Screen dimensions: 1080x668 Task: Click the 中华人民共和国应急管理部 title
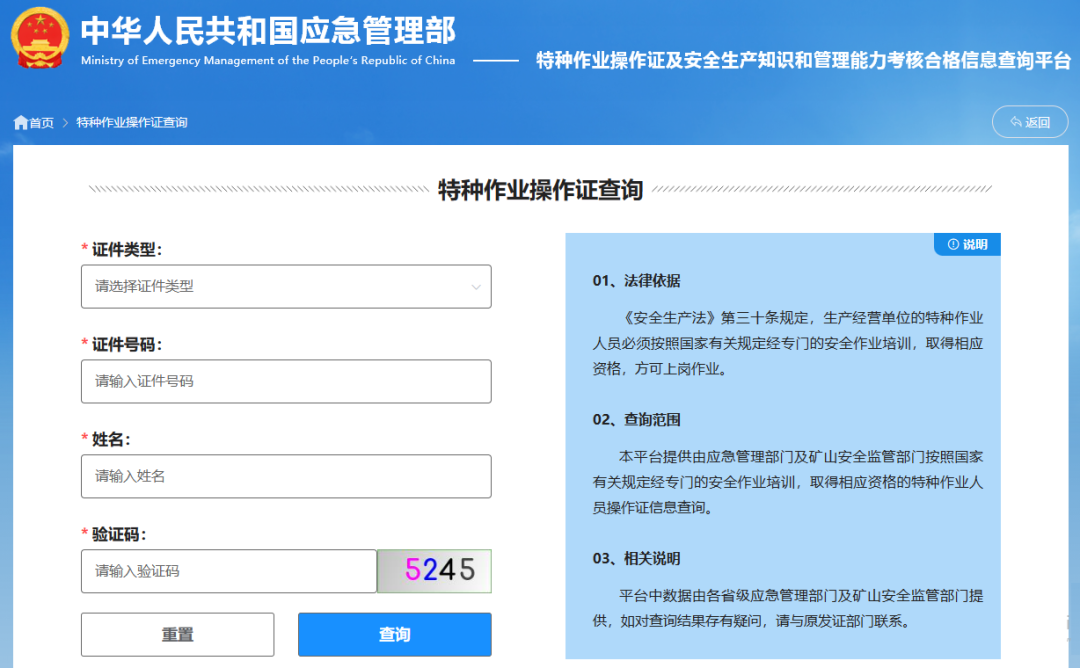268,30
